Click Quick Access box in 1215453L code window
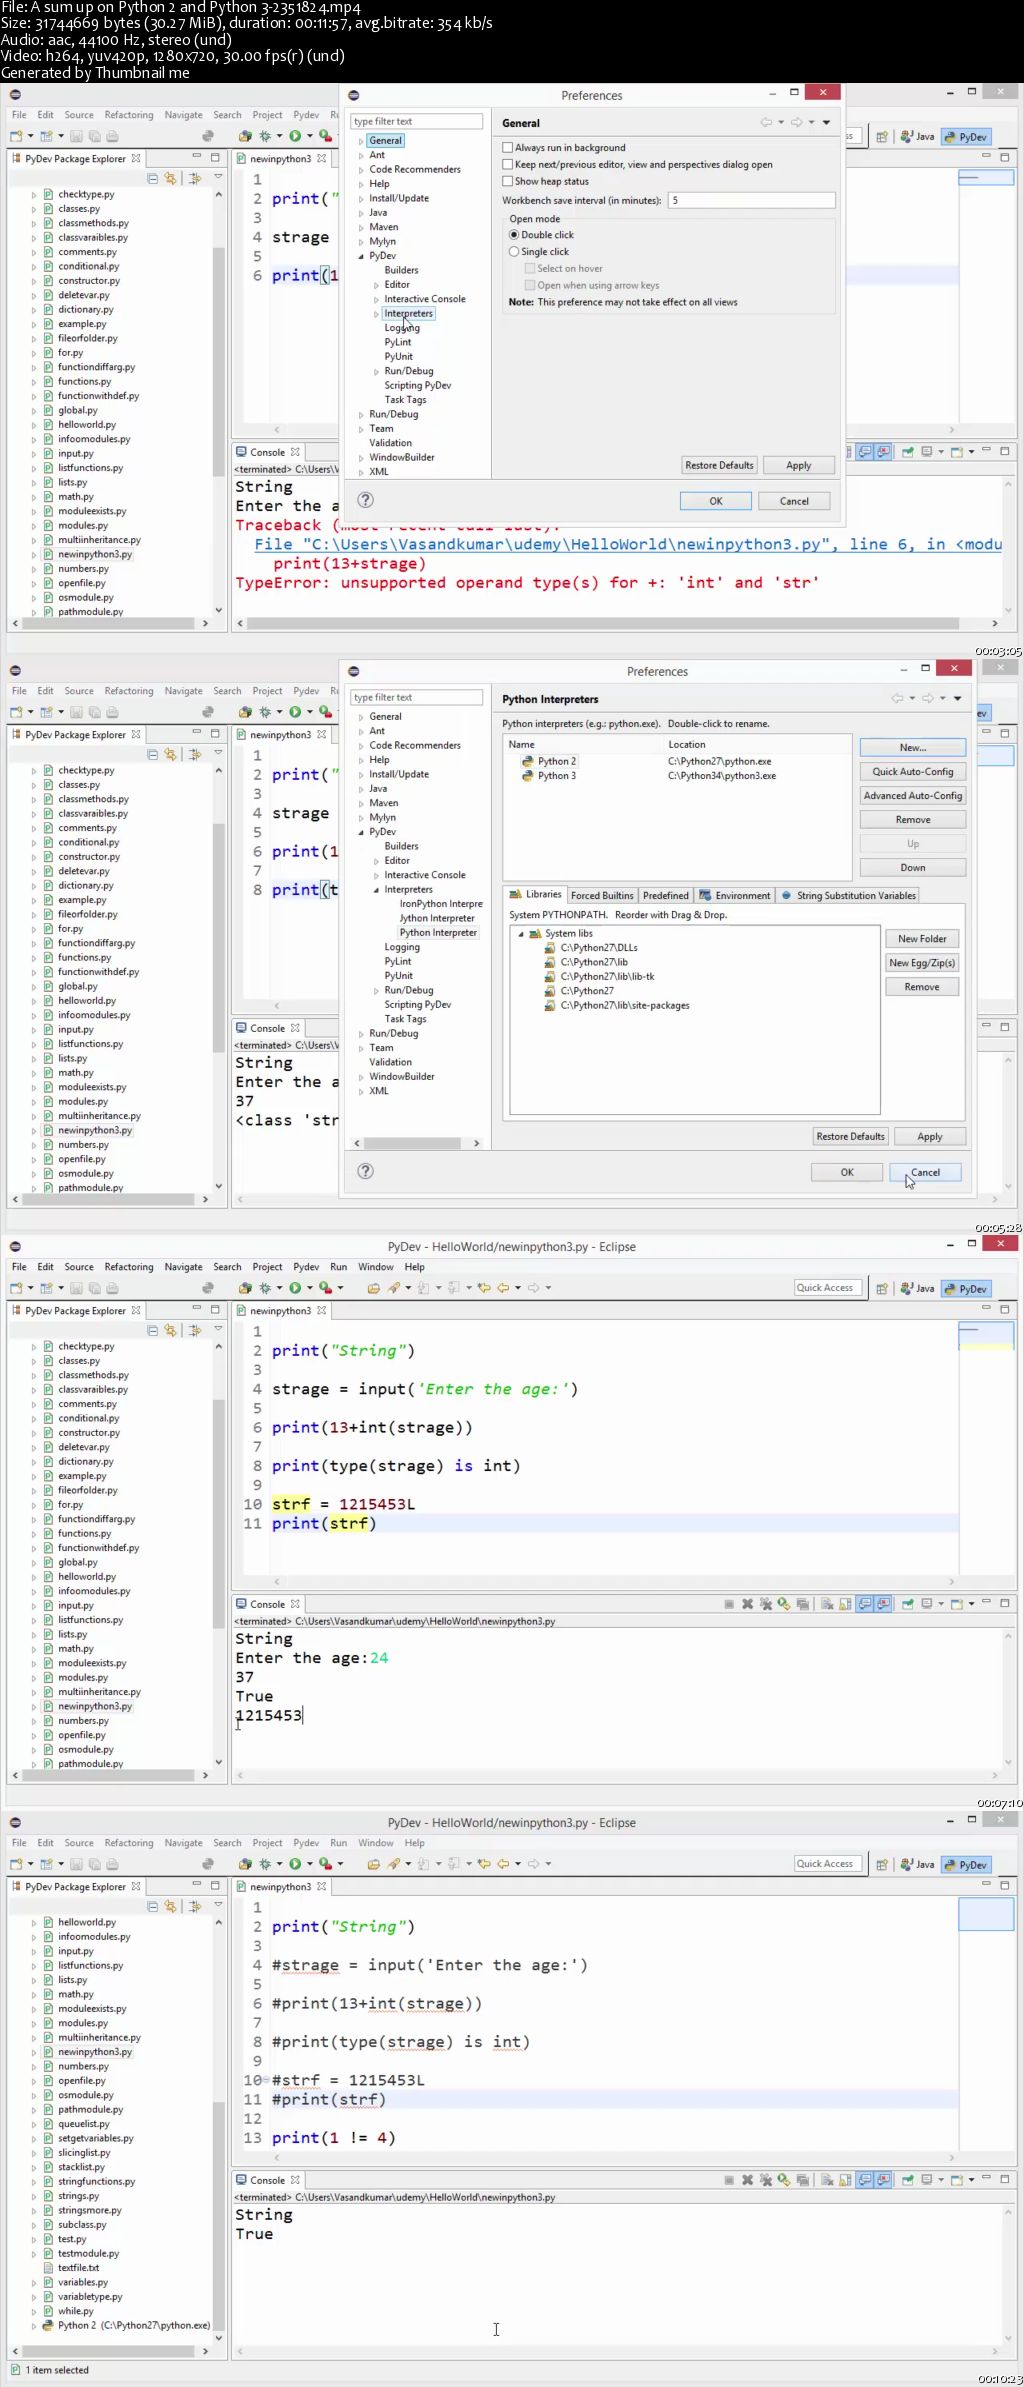 tap(829, 1287)
